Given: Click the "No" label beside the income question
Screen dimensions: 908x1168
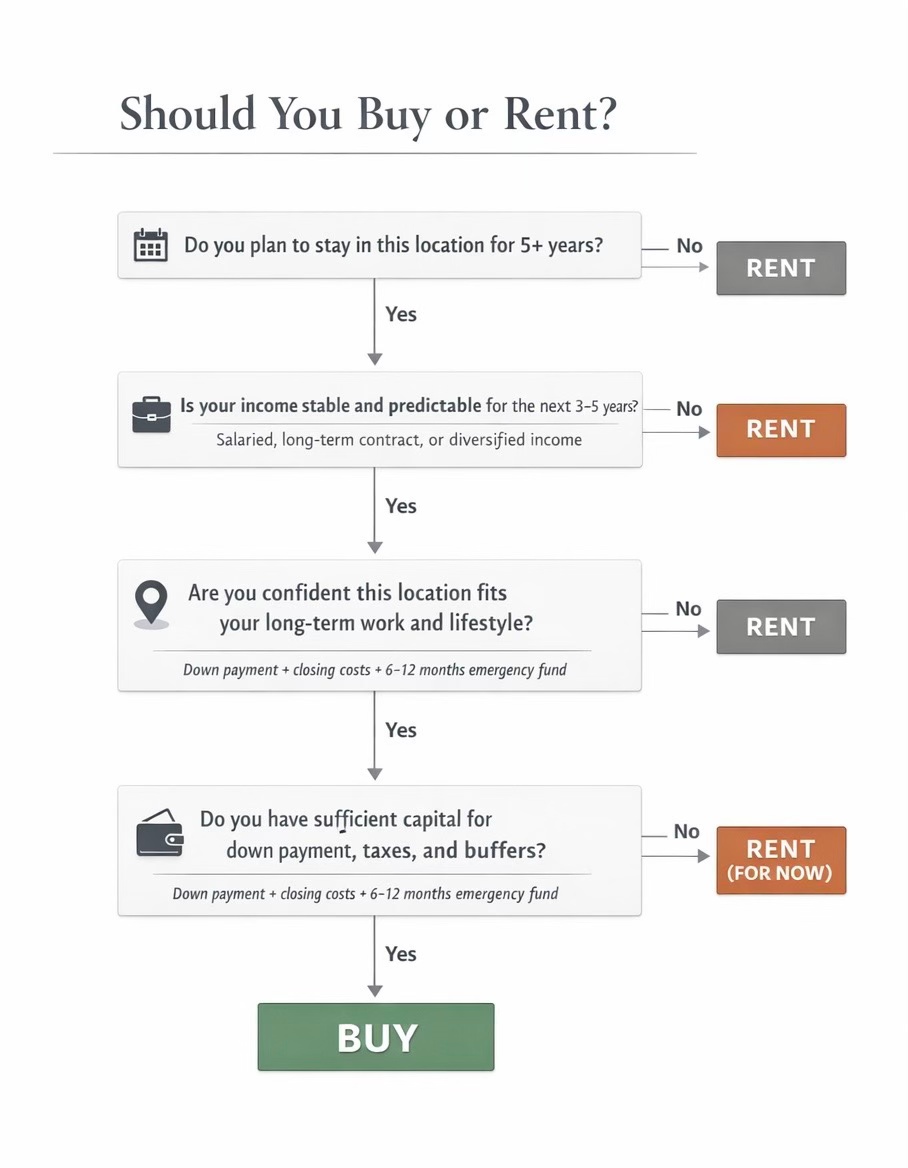Looking at the screenshot, I should pyautogui.click(x=689, y=409).
